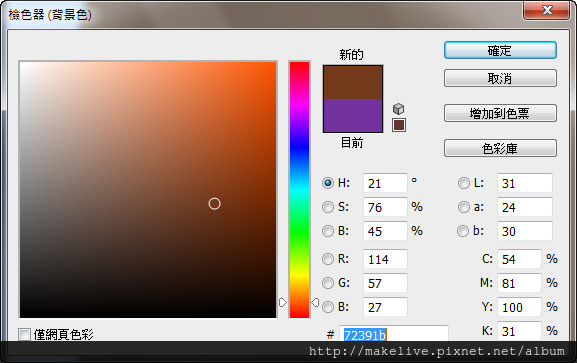Image resolution: width=577 pixels, height=363 pixels.
Task: Click the M magenta field showing 81
Action: (519, 283)
